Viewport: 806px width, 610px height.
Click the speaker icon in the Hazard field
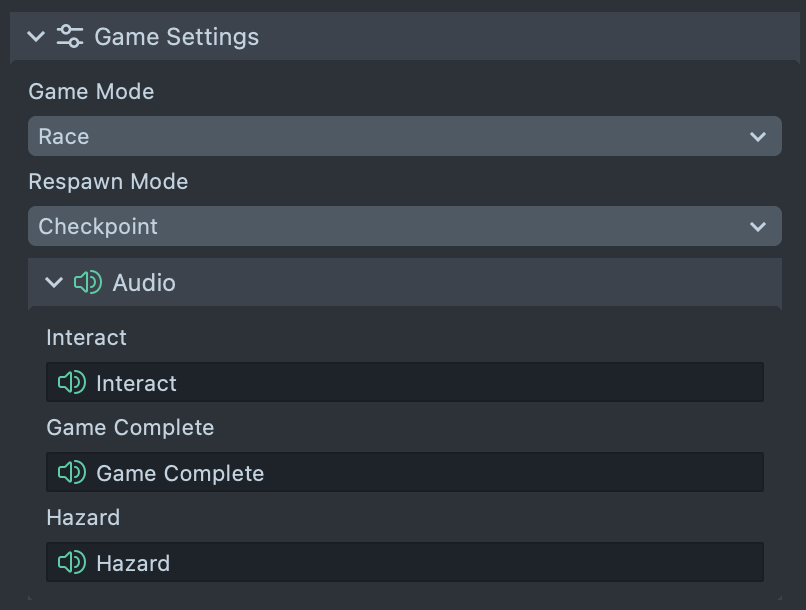[x=70, y=562]
